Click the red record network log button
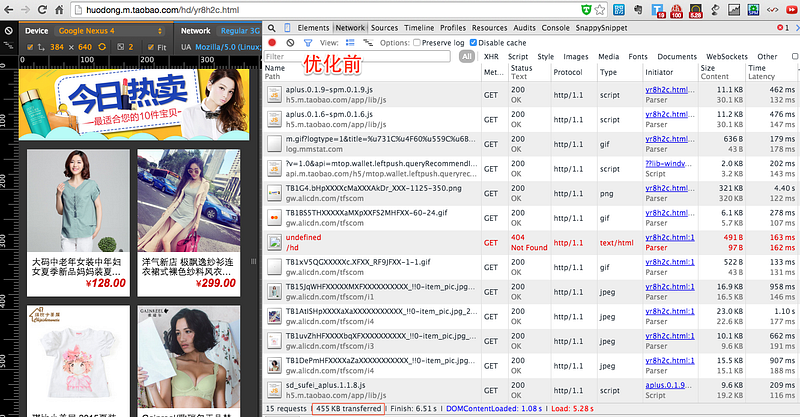The width and height of the screenshot is (800, 417). [x=272, y=43]
